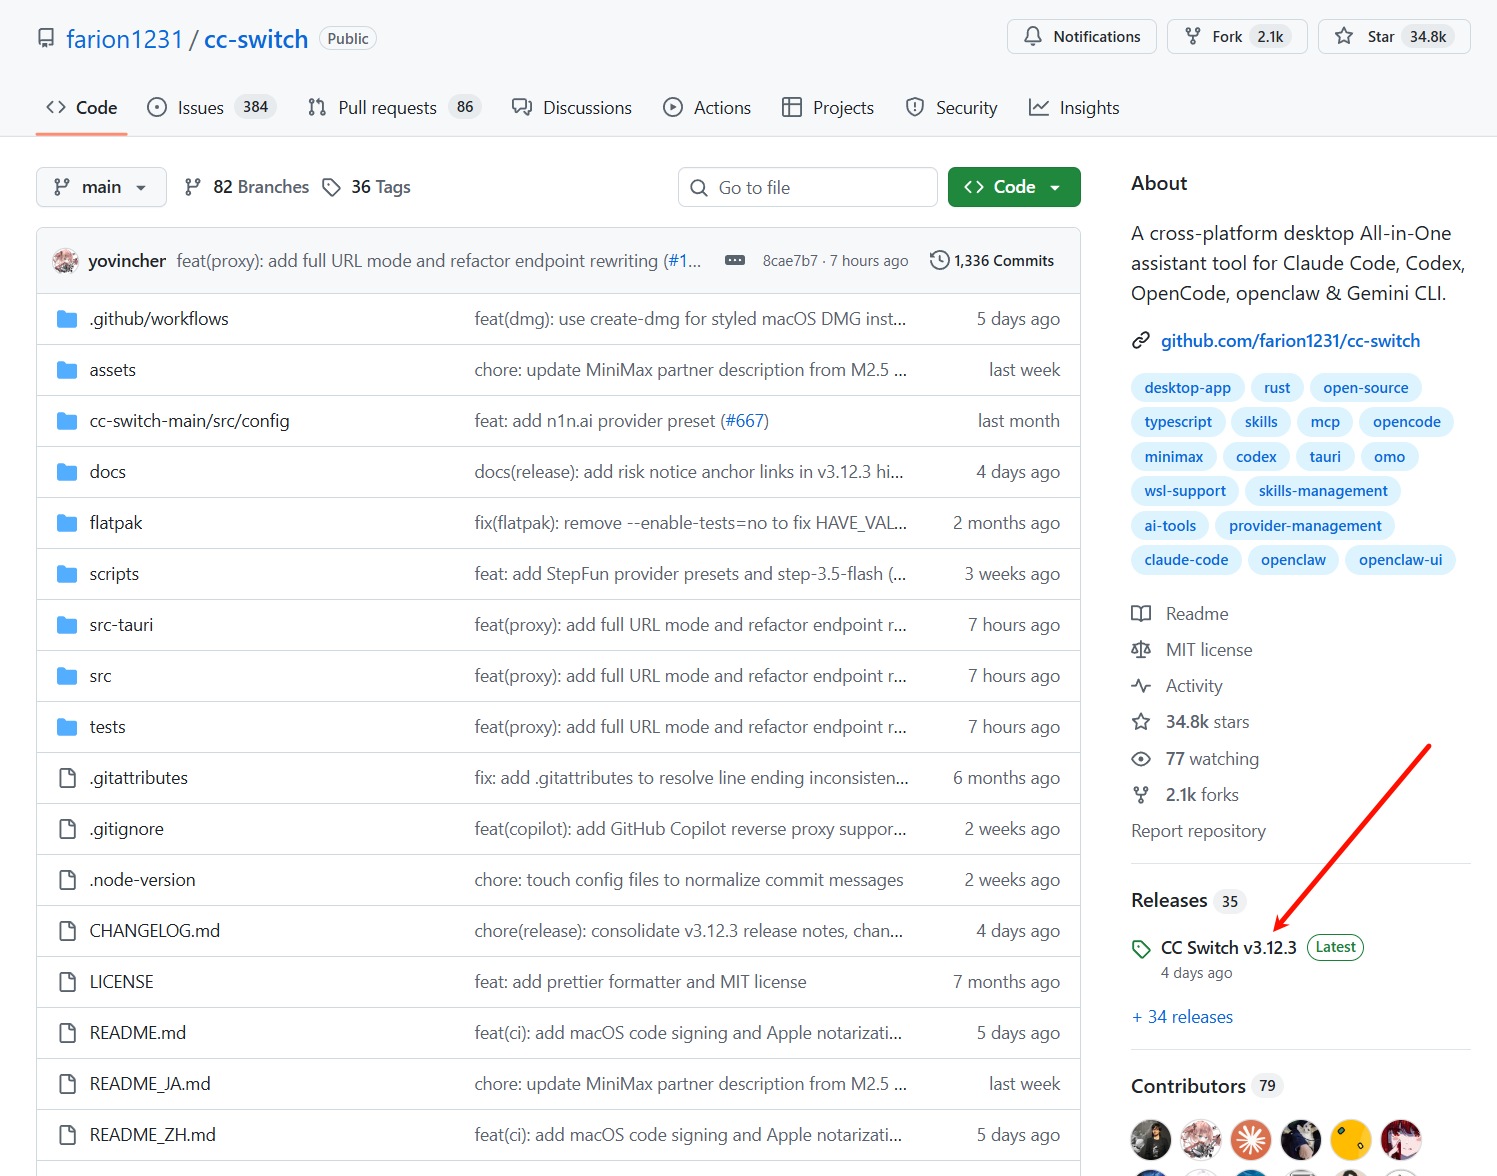
Task: Open the assets folder icon
Action: [x=67, y=370]
